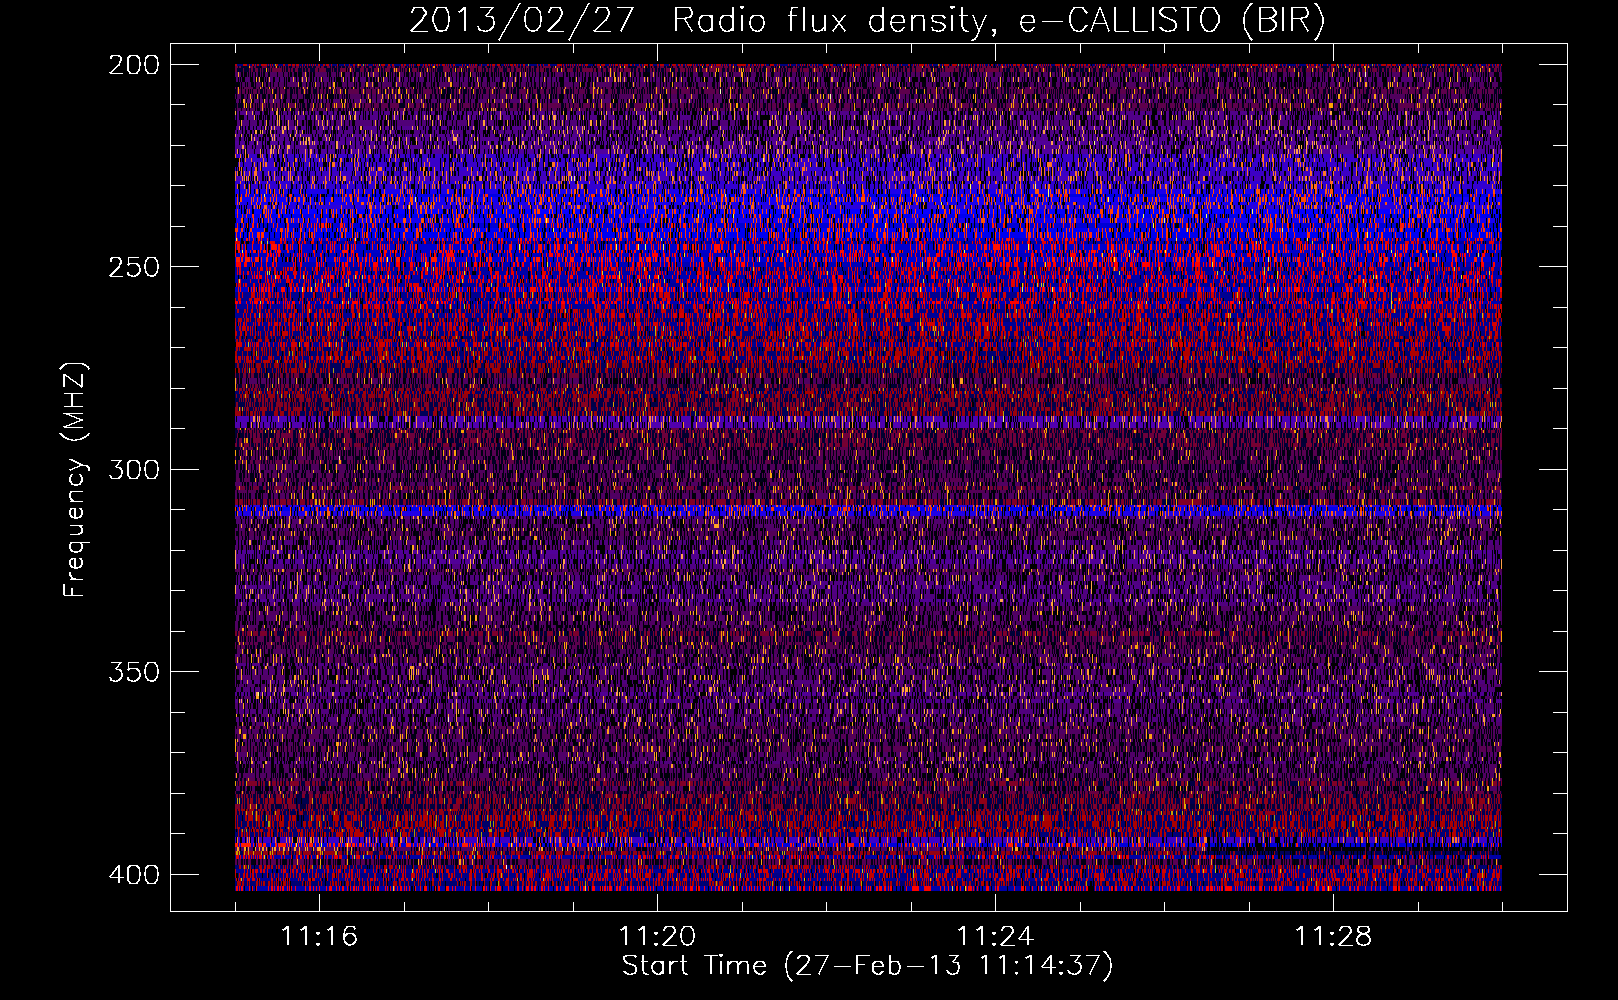Click the '11:24' time tick label
Screen dimensions: 1618x1000
tap(995, 937)
